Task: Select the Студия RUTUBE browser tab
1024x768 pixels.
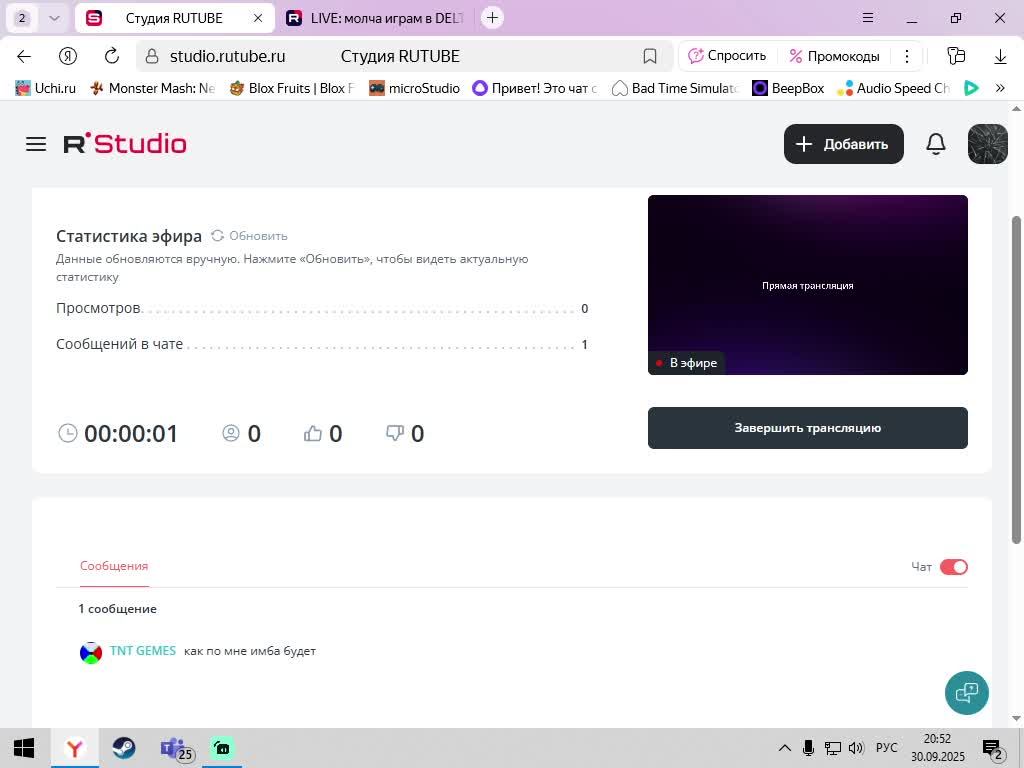Action: pos(172,18)
